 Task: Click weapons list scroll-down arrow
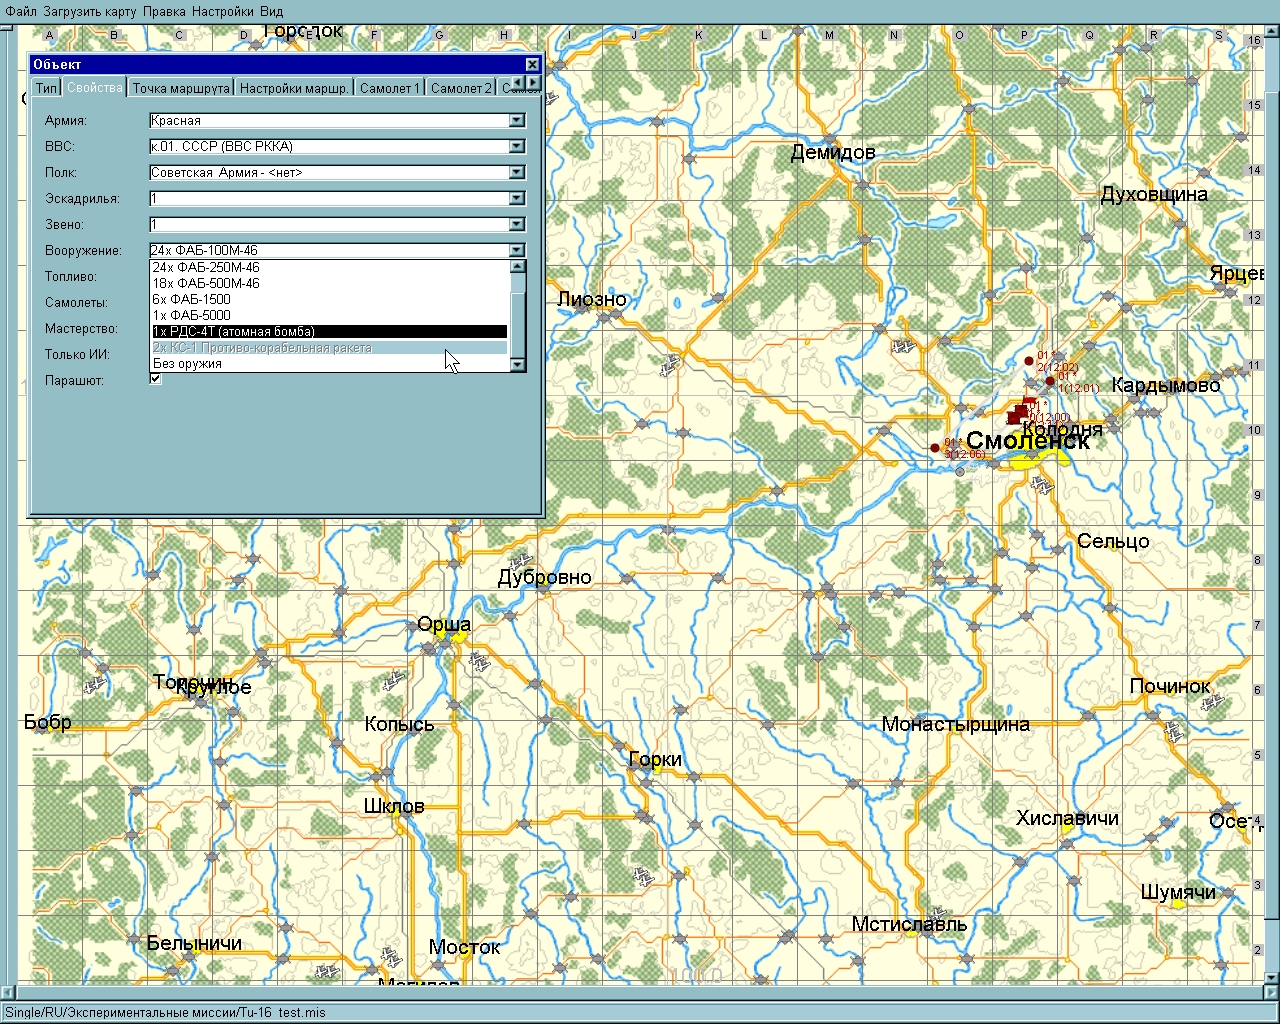pyautogui.click(x=517, y=365)
